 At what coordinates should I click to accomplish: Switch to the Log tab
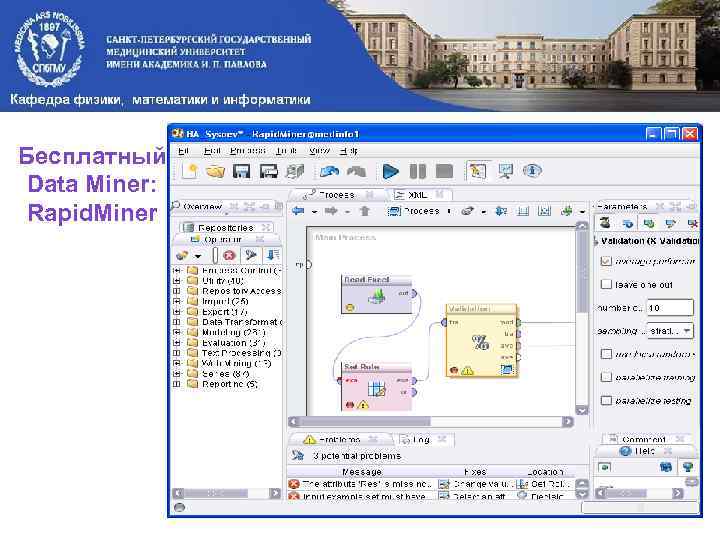[421, 439]
